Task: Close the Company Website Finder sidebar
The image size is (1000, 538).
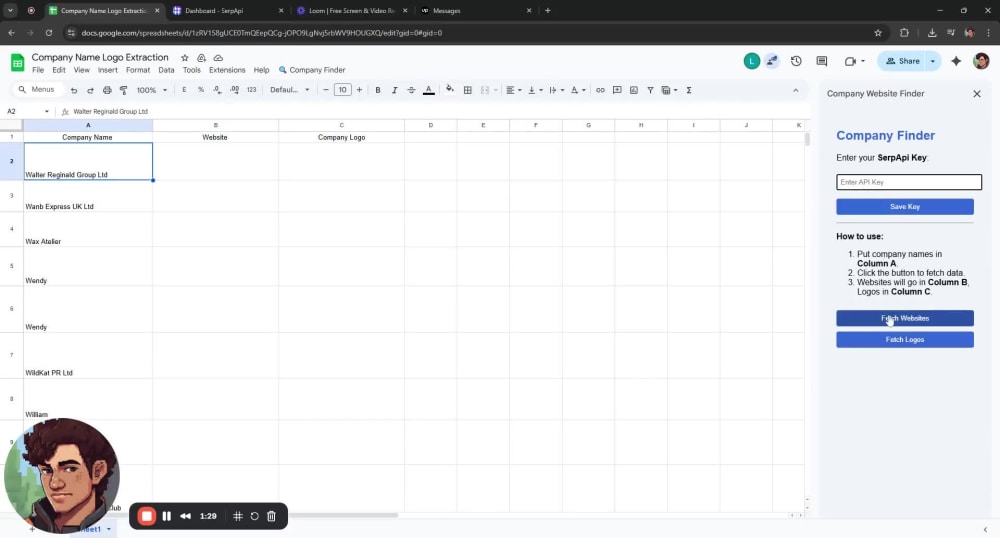Action: click(977, 94)
